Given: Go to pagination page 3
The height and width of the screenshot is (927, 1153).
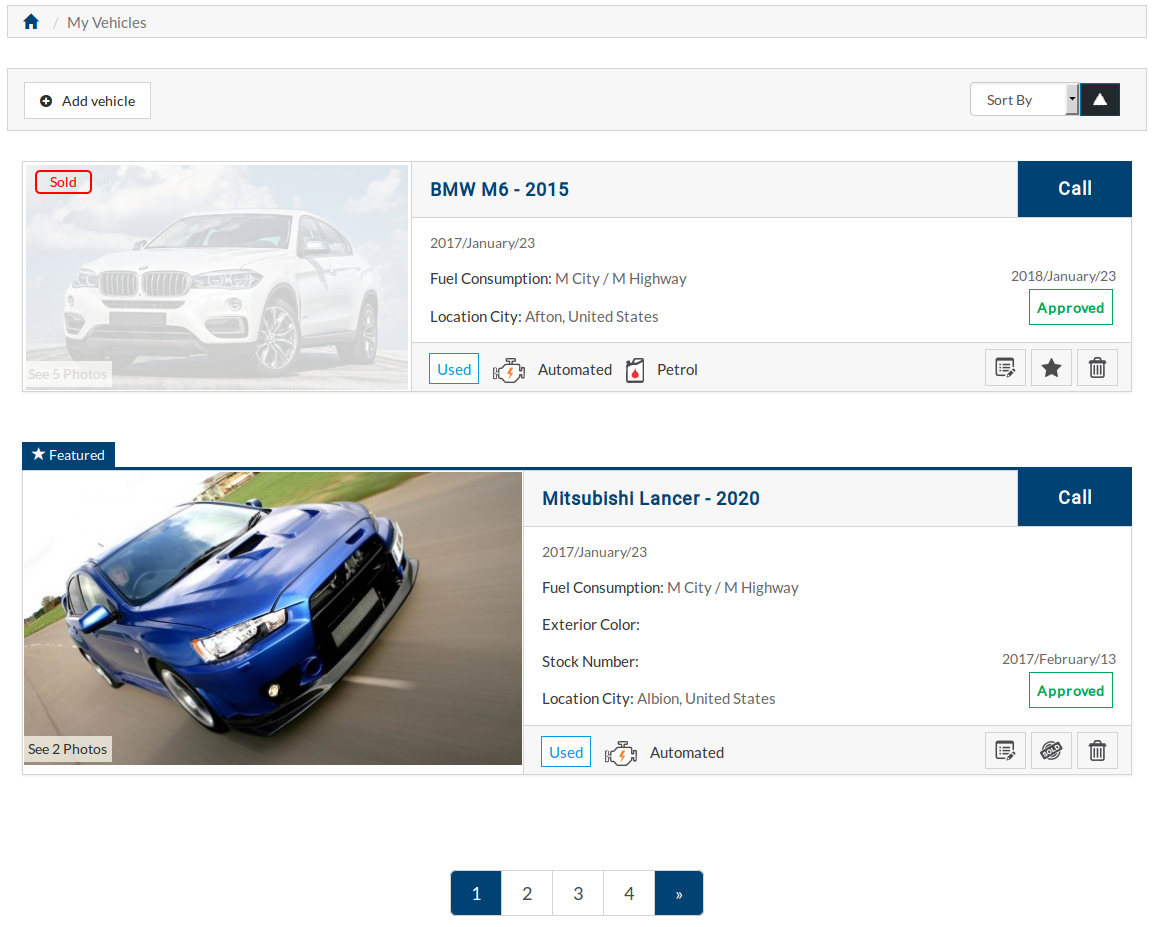Looking at the screenshot, I should pos(578,893).
